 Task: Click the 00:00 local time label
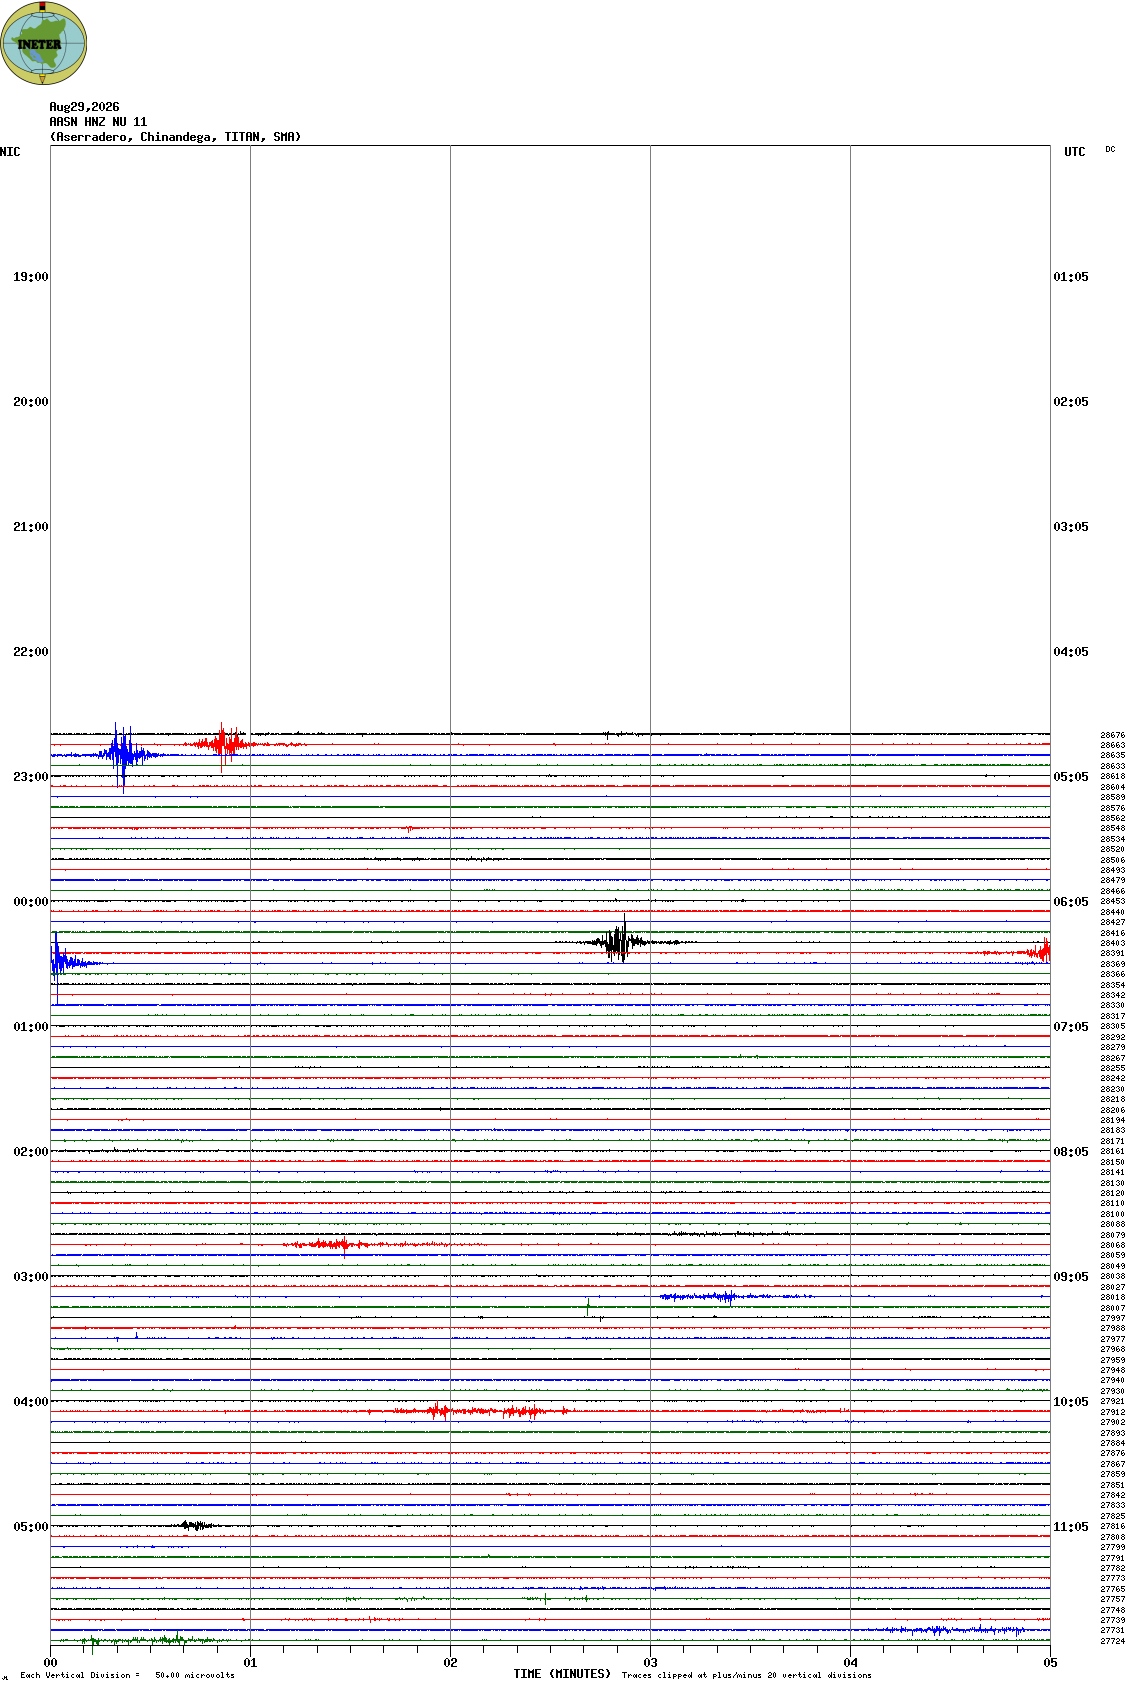(x=30, y=902)
